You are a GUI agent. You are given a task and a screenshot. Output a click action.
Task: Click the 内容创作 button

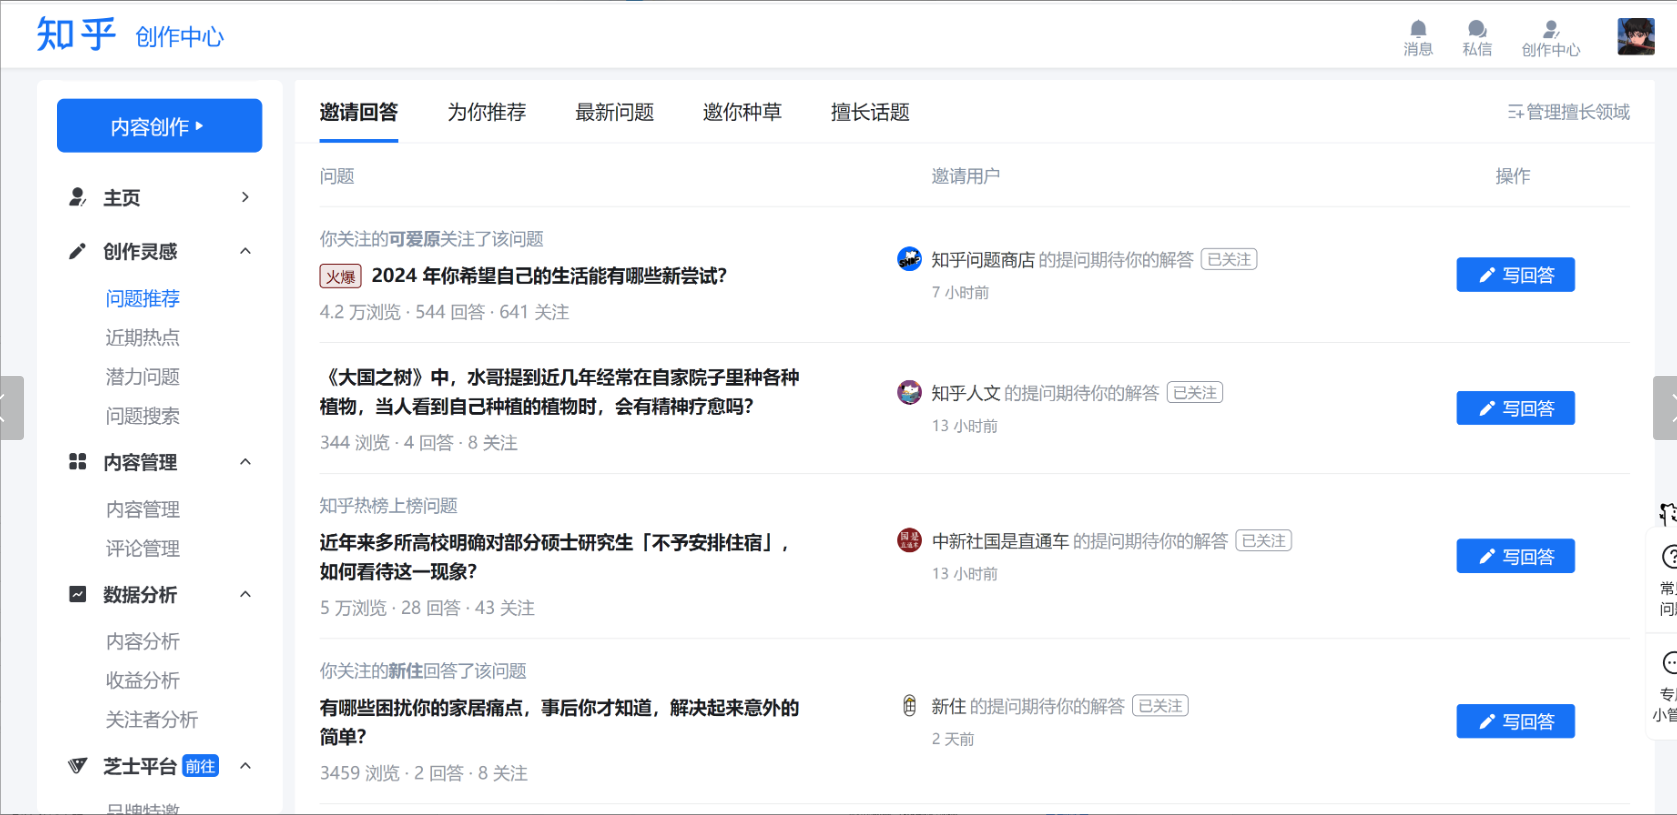159,126
